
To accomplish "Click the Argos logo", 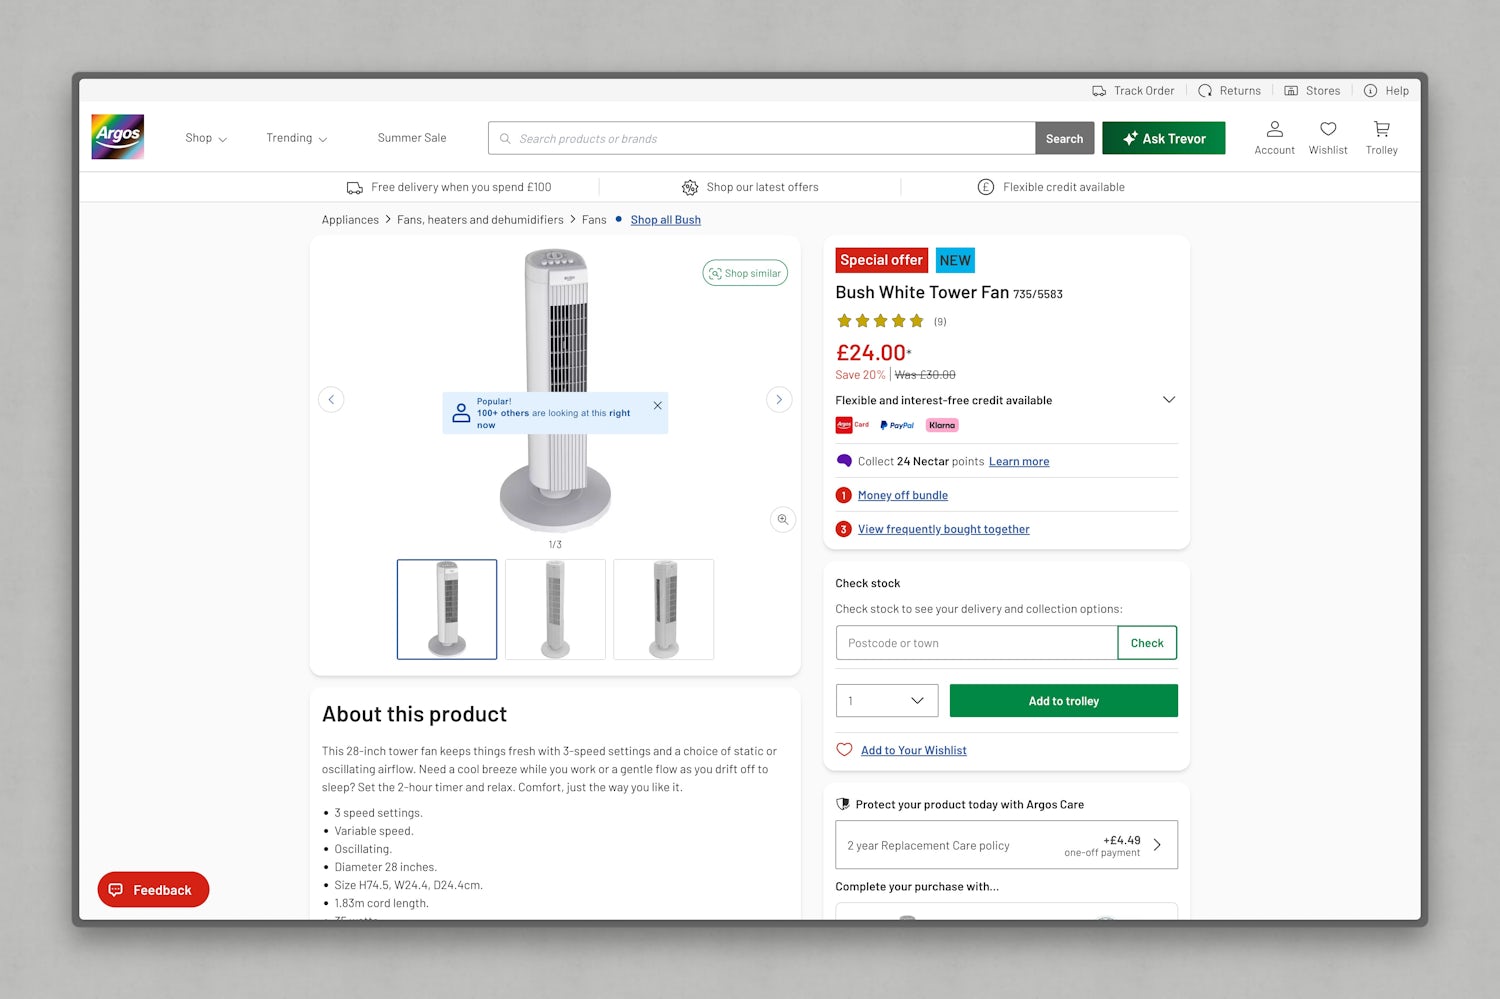I will coord(118,137).
